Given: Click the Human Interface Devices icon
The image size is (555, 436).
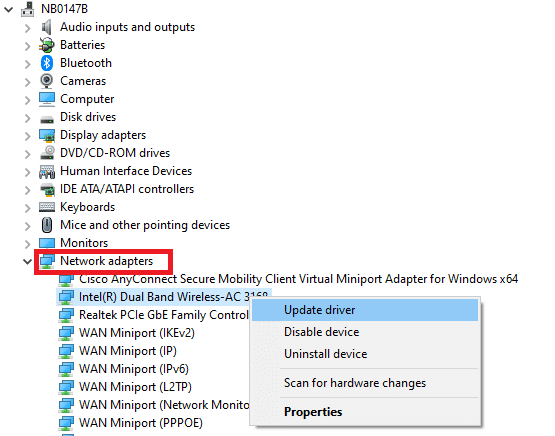Looking at the screenshot, I should click(x=47, y=171).
